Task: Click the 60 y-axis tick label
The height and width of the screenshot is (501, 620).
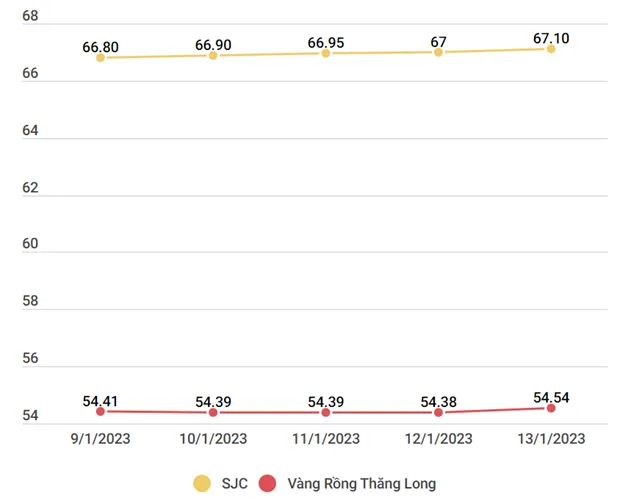Action: 30,246
